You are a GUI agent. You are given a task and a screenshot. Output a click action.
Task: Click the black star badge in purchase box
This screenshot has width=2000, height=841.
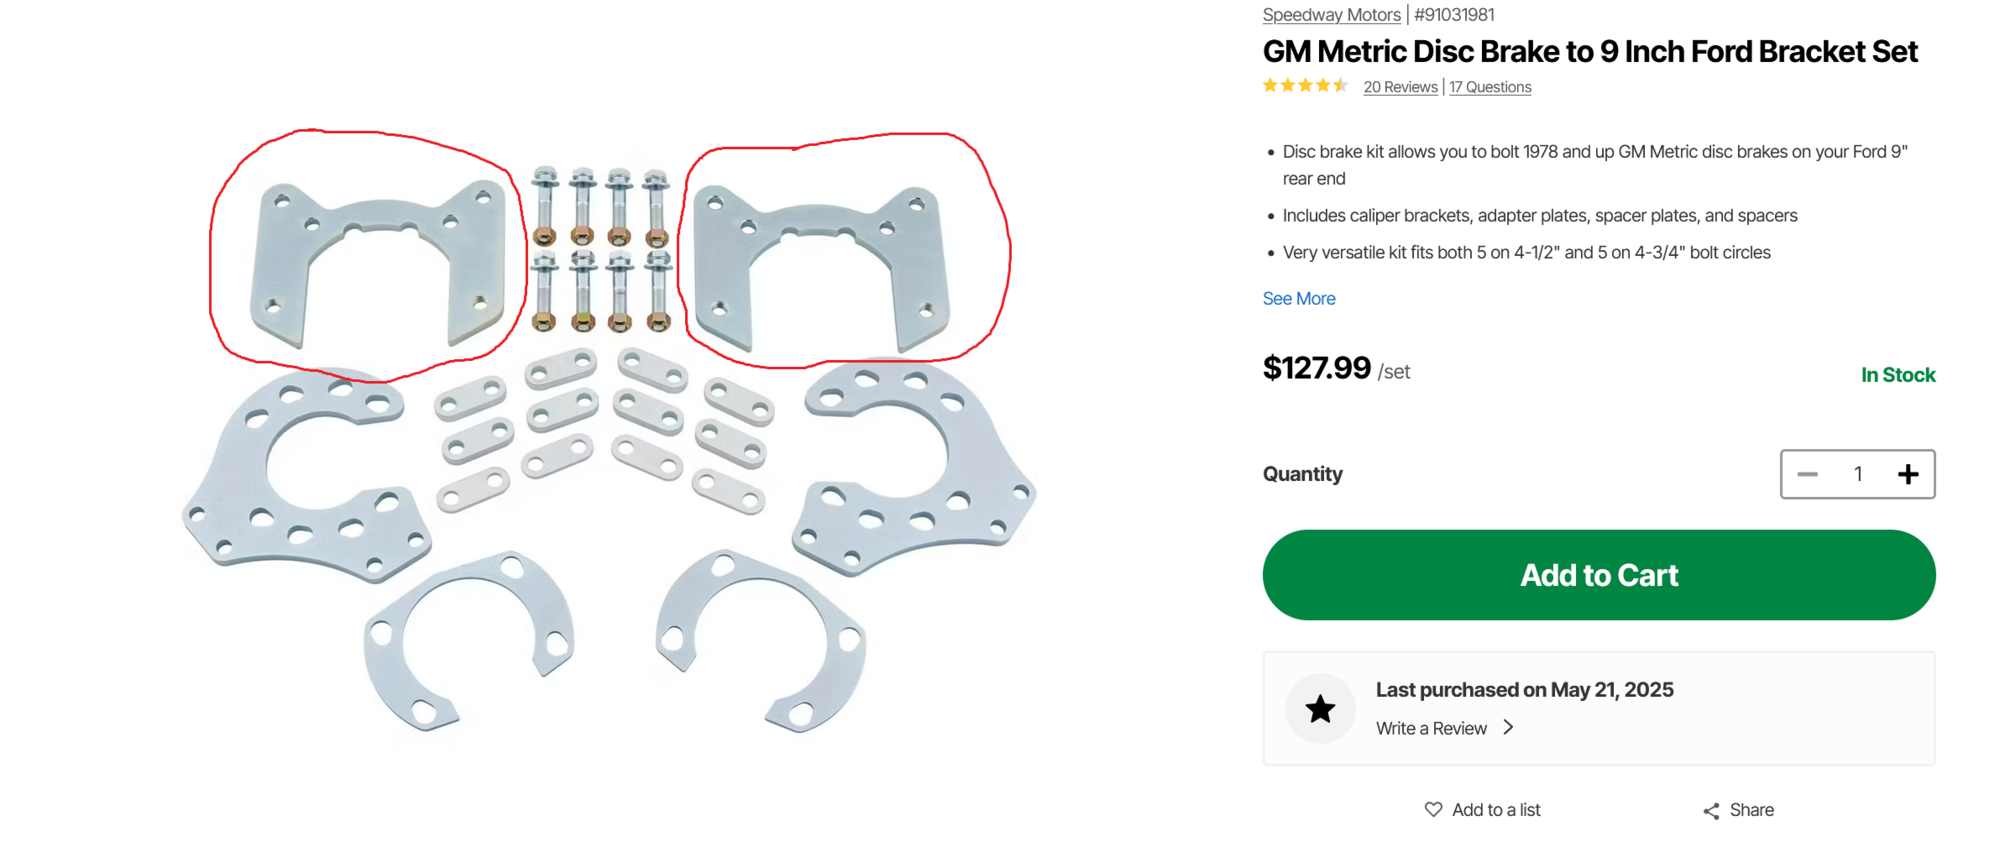pos(1320,709)
